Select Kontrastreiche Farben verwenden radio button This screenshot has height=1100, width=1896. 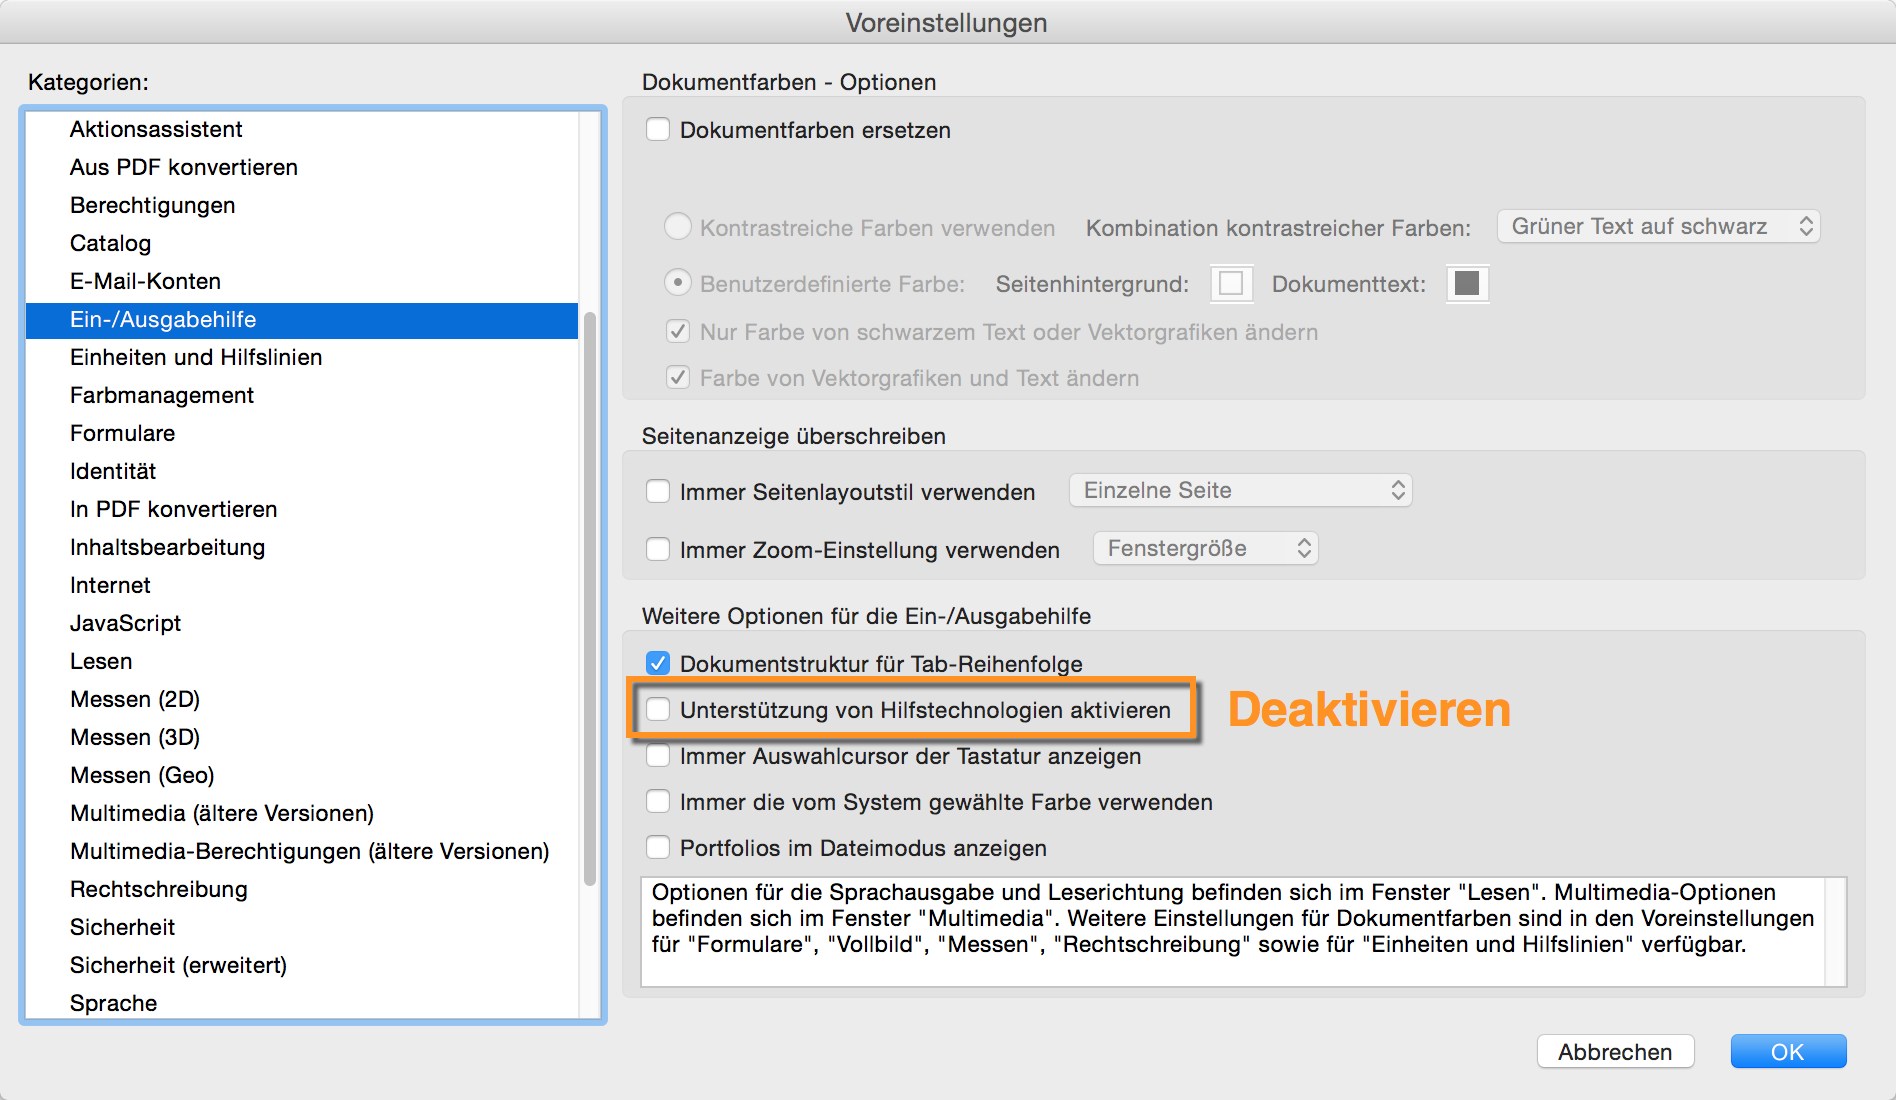678,227
